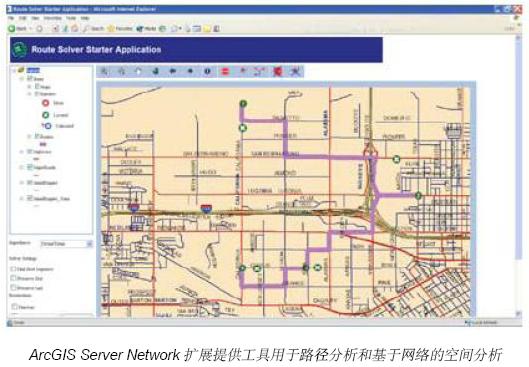Click the browser Back button
This screenshot has height=367, width=529.
tap(18, 29)
